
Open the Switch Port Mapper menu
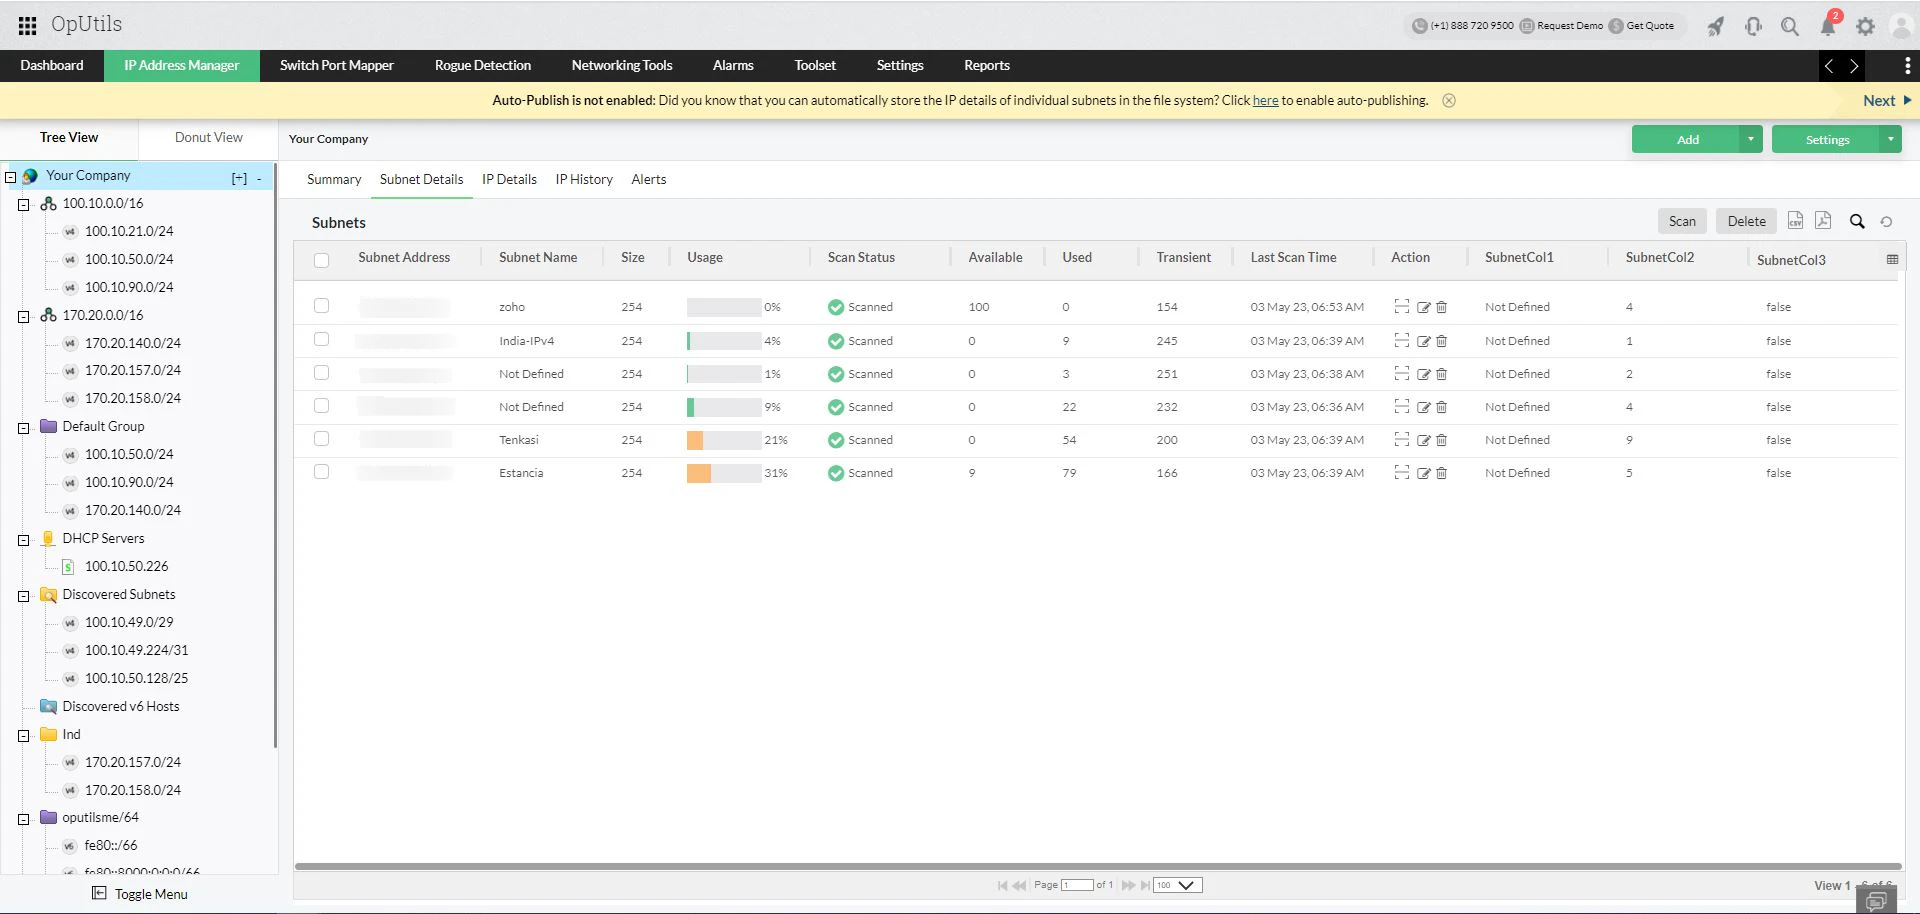(337, 65)
